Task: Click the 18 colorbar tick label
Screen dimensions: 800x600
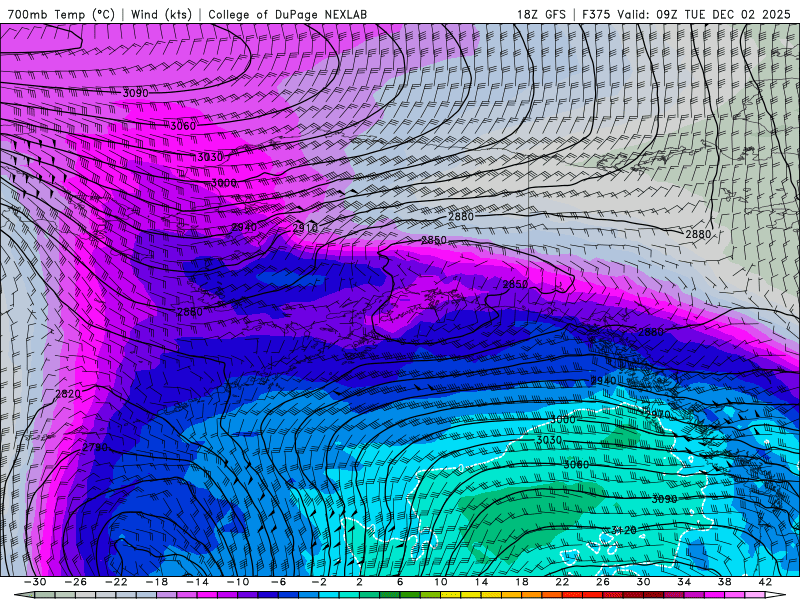Action: [x=521, y=582]
